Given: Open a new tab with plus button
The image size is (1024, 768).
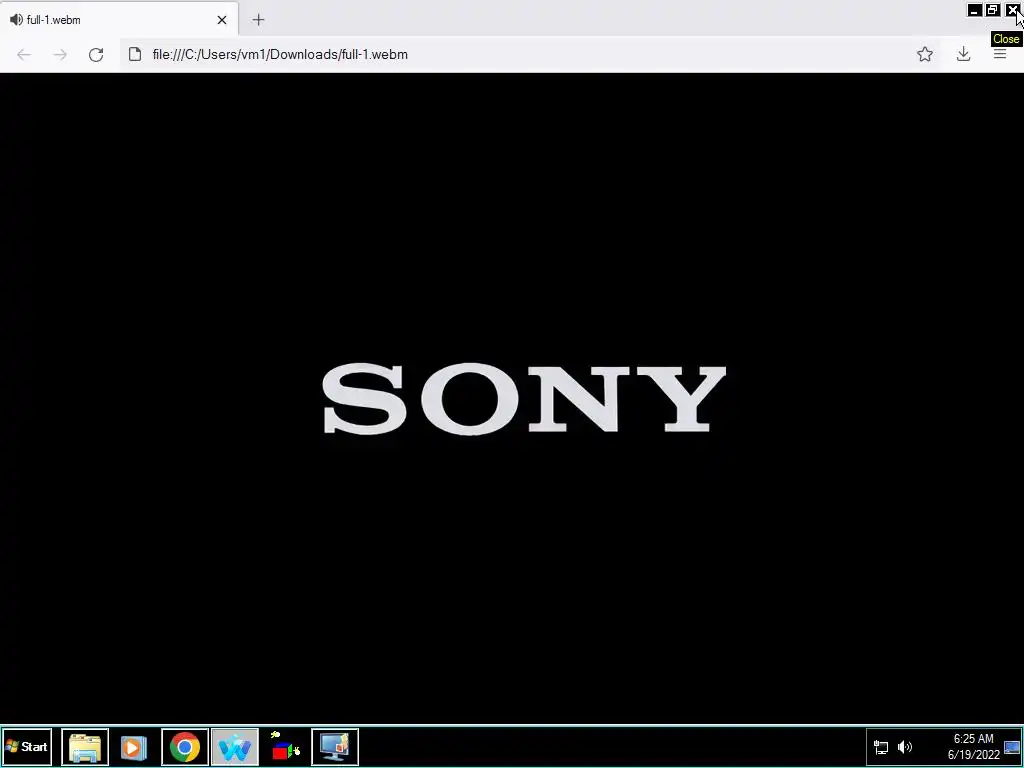Looking at the screenshot, I should [259, 20].
